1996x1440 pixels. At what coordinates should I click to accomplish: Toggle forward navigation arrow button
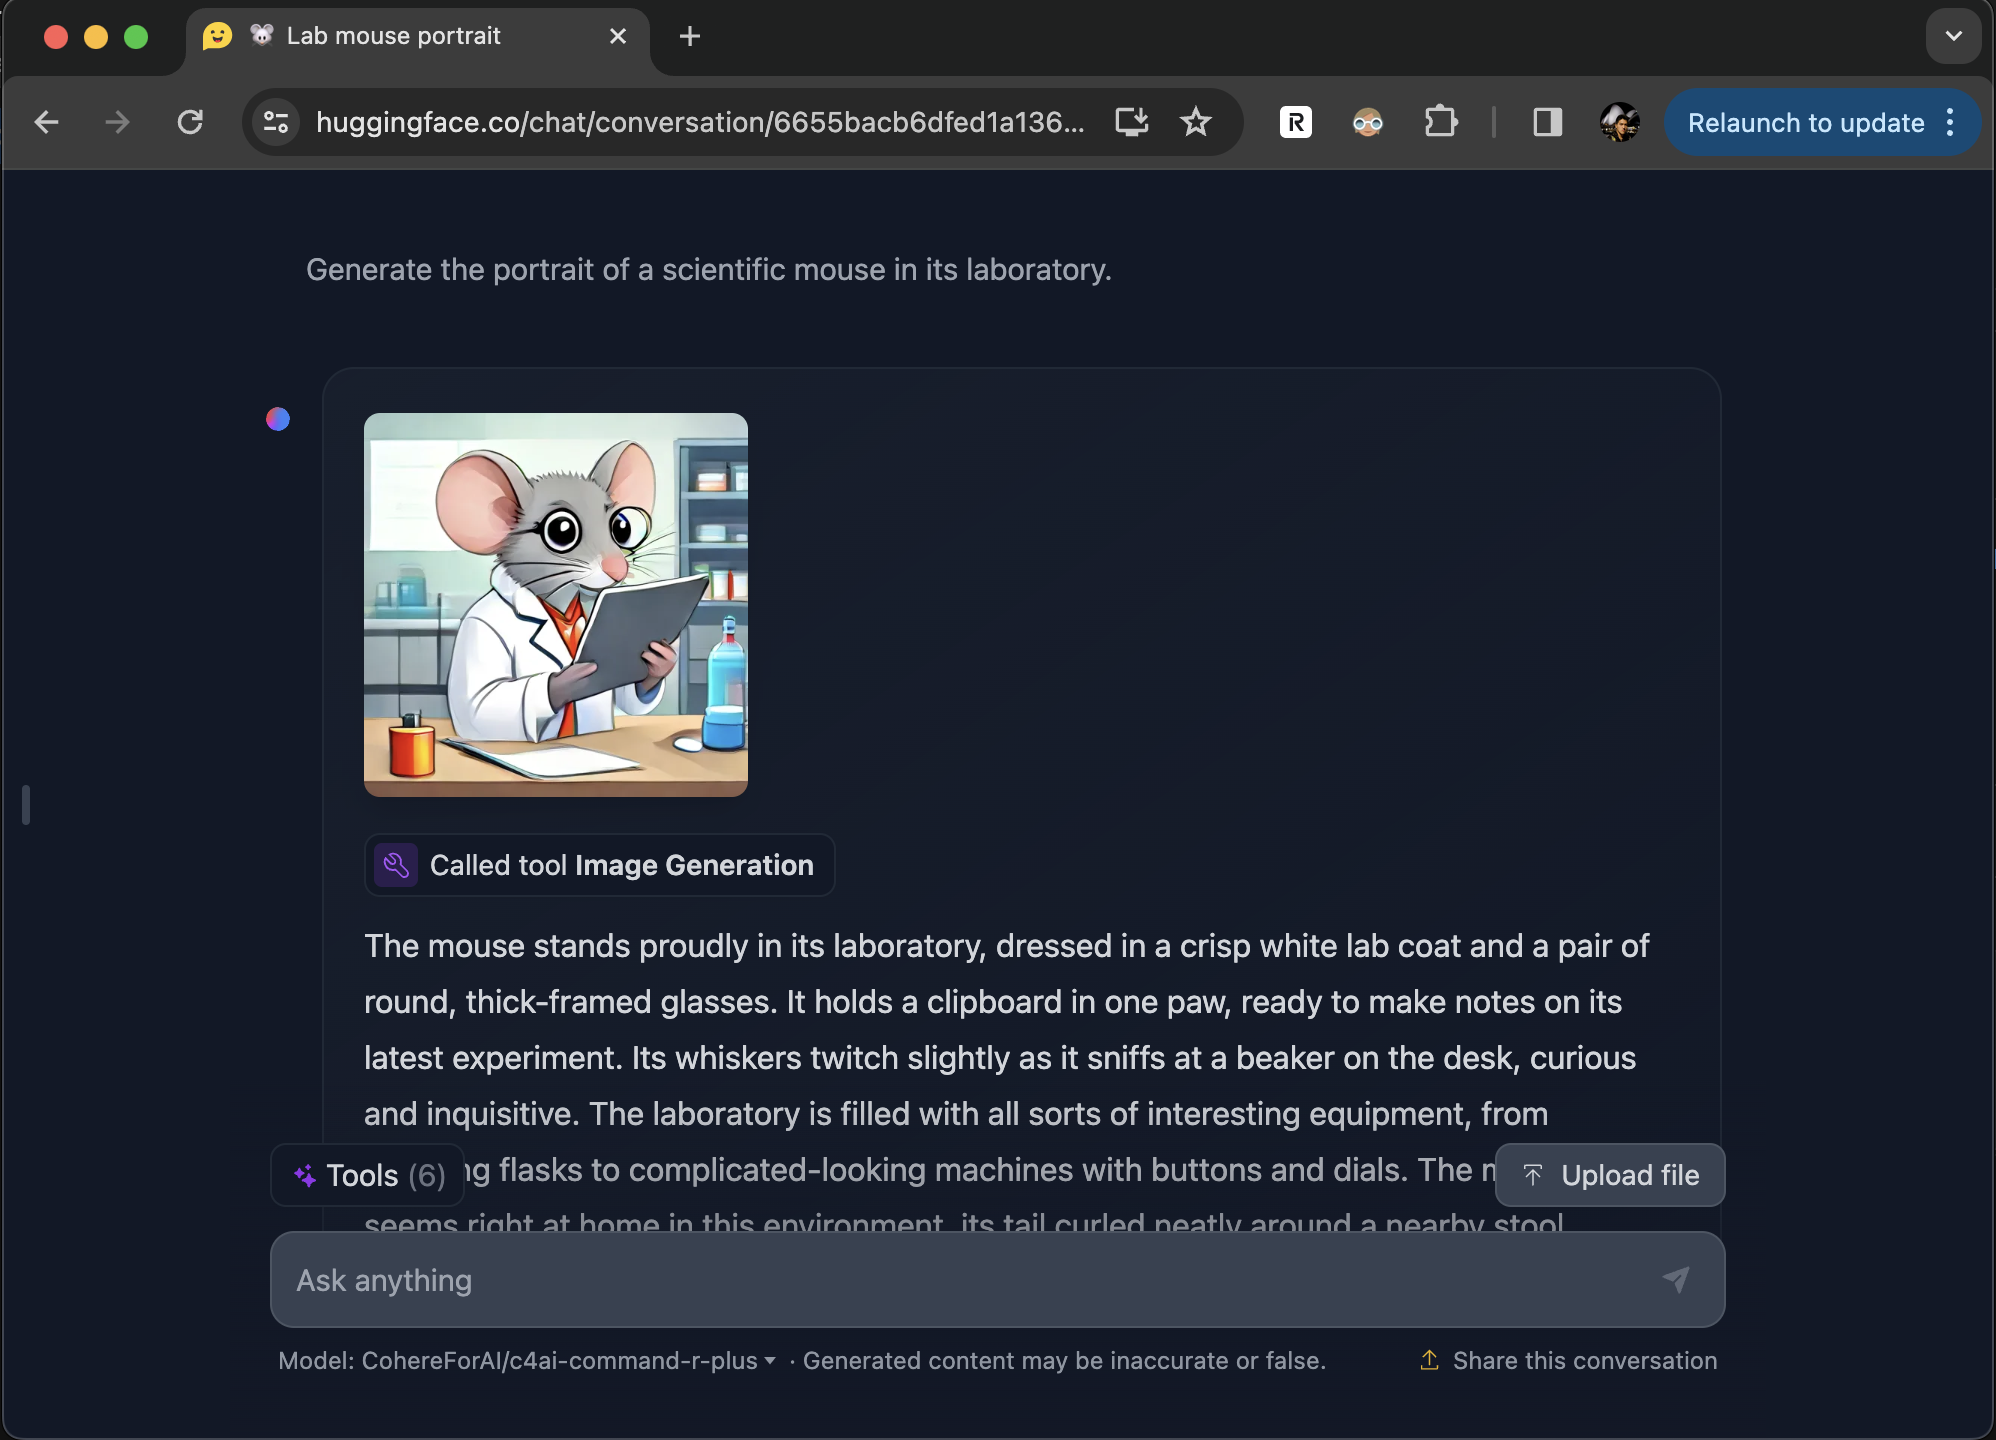click(115, 122)
